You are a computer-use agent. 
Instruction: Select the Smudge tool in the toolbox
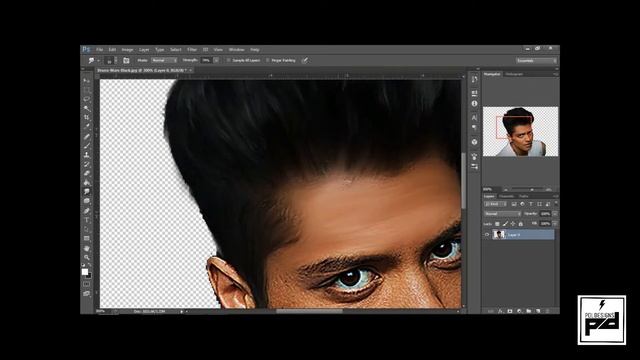tap(87, 192)
